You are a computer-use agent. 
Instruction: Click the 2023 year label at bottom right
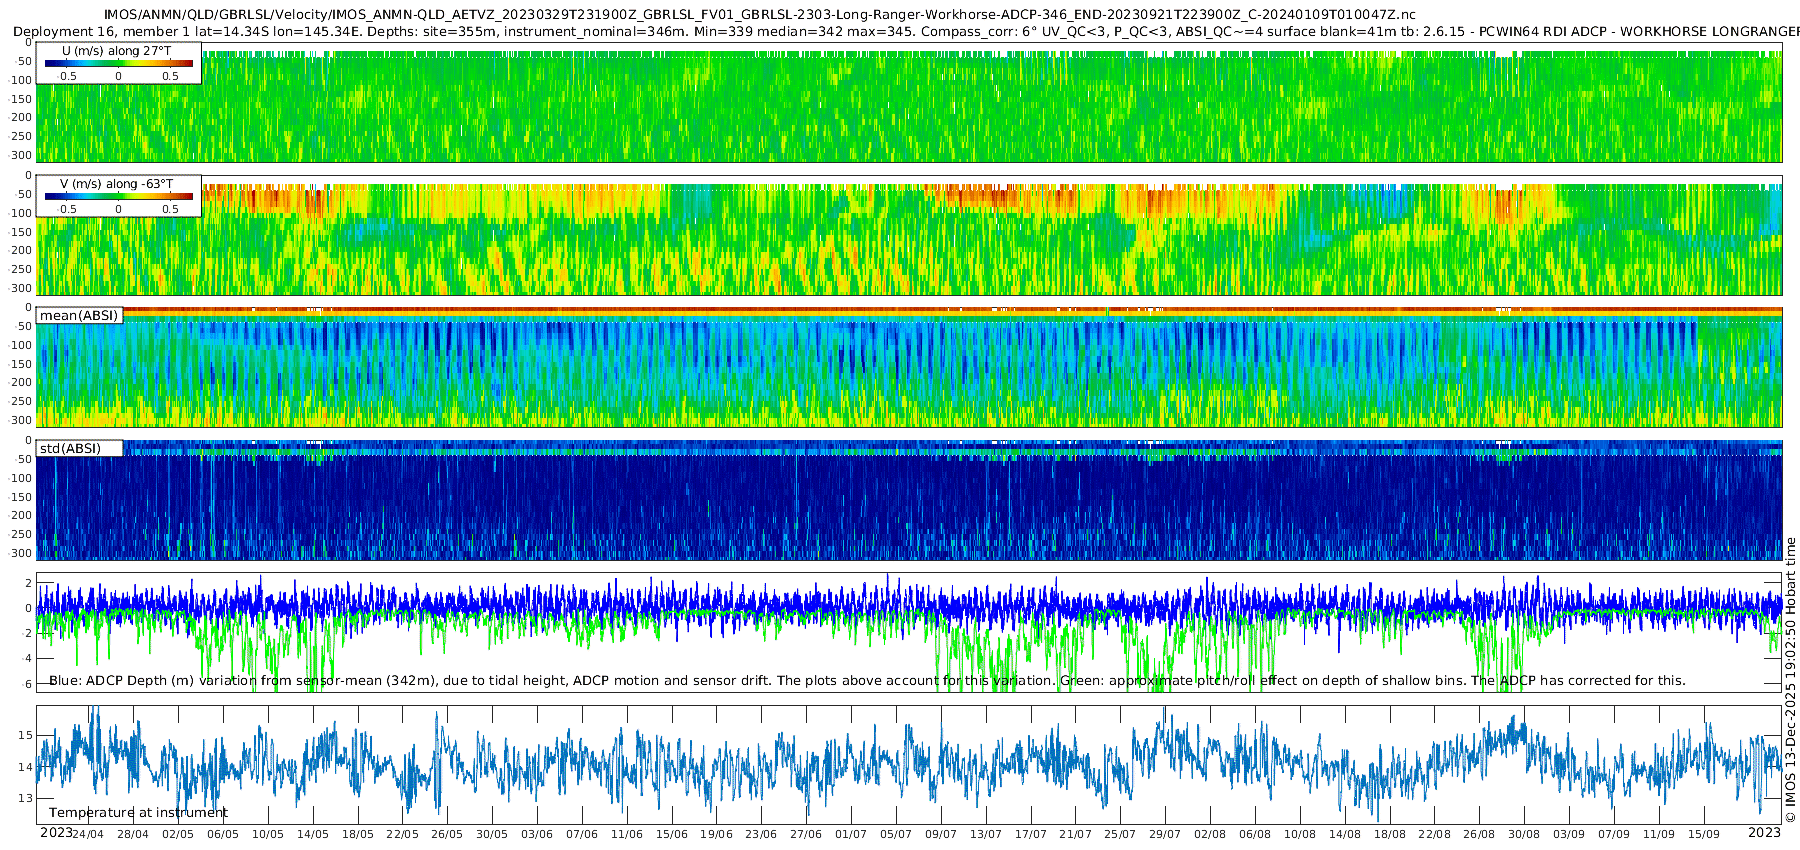tap(1764, 833)
